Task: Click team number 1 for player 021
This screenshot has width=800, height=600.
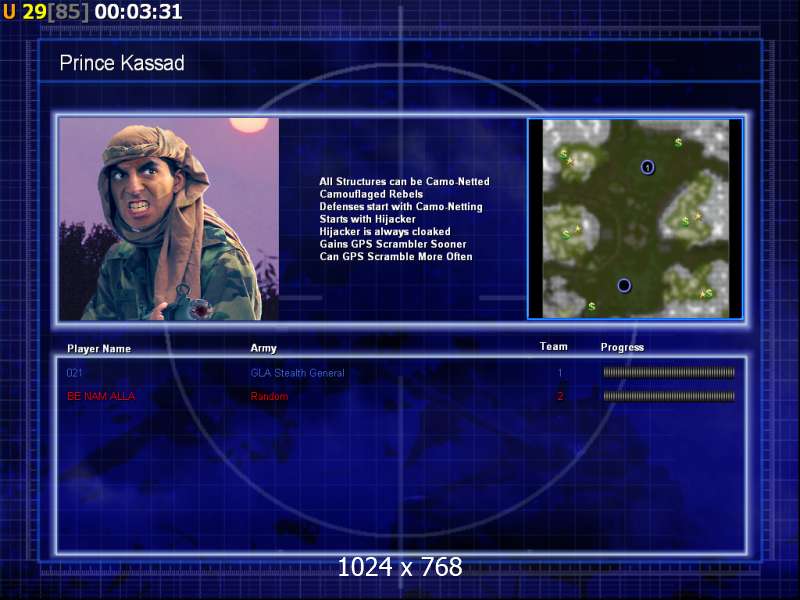Action: point(560,373)
